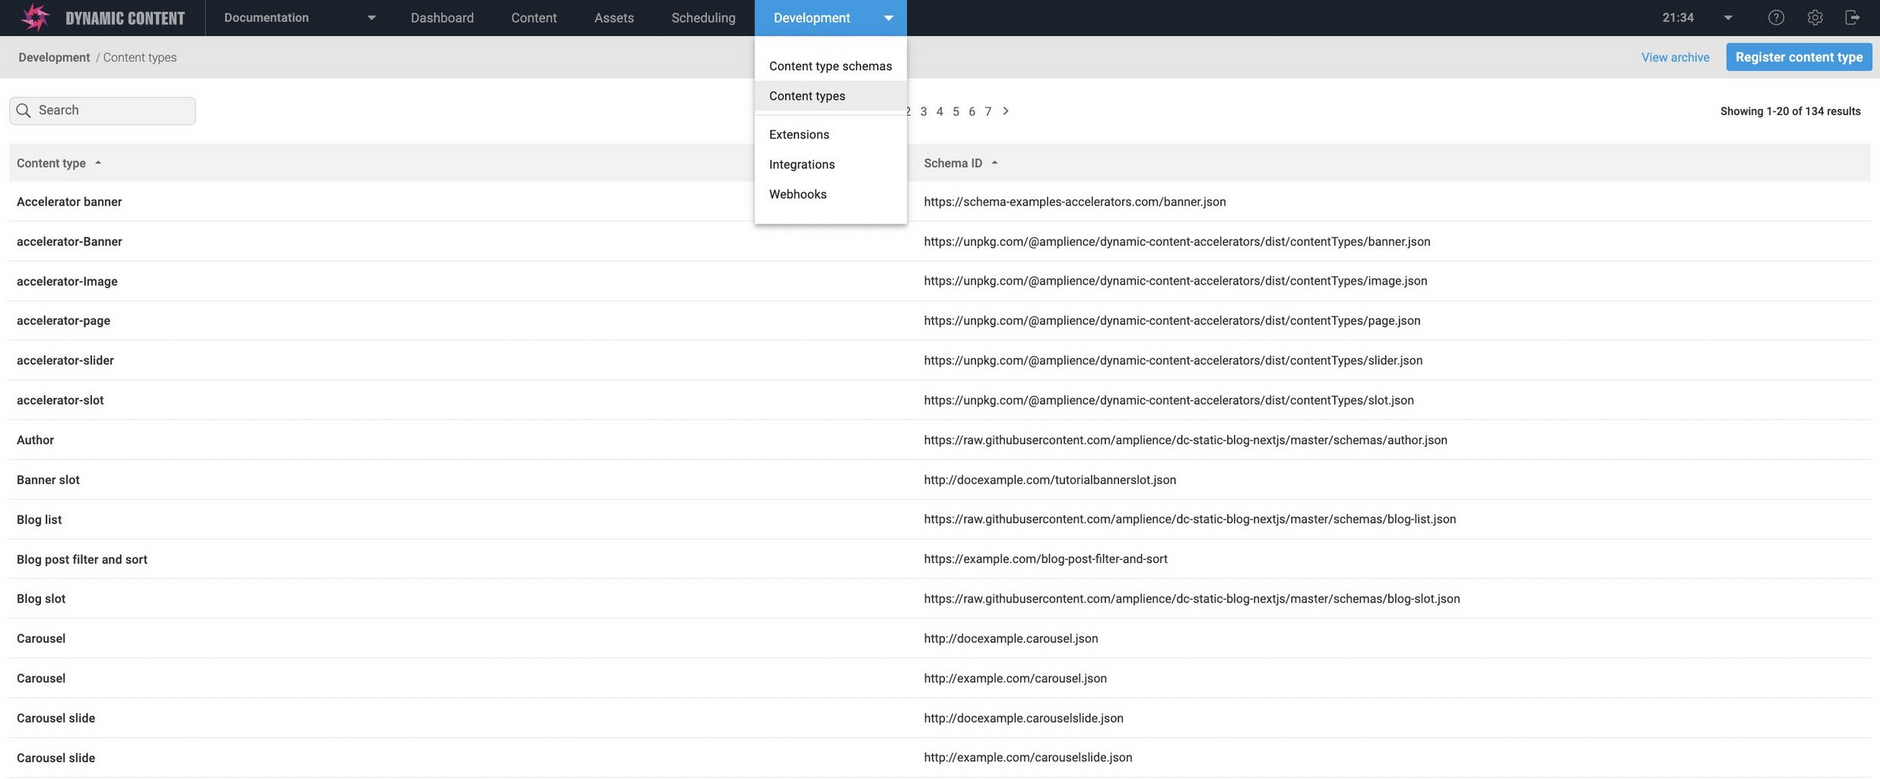This screenshot has height=779, width=1880.
Task: Click schema URL docexample.com/tutorialbannerslot.json
Action: pyautogui.click(x=1050, y=480)
